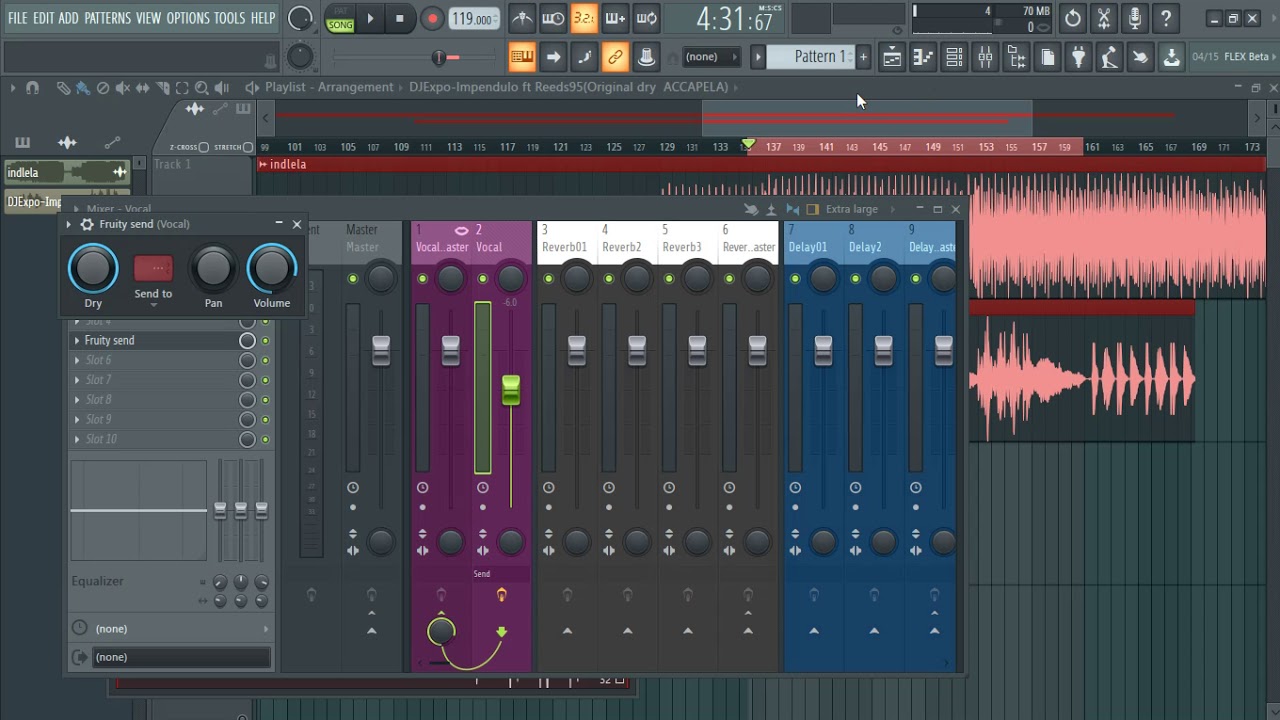Image resolution: width=1280 pixels, height=720 pixels.
Task: Mute the Reverb01 mixer track LED
Action: click(x=548, y=279)
